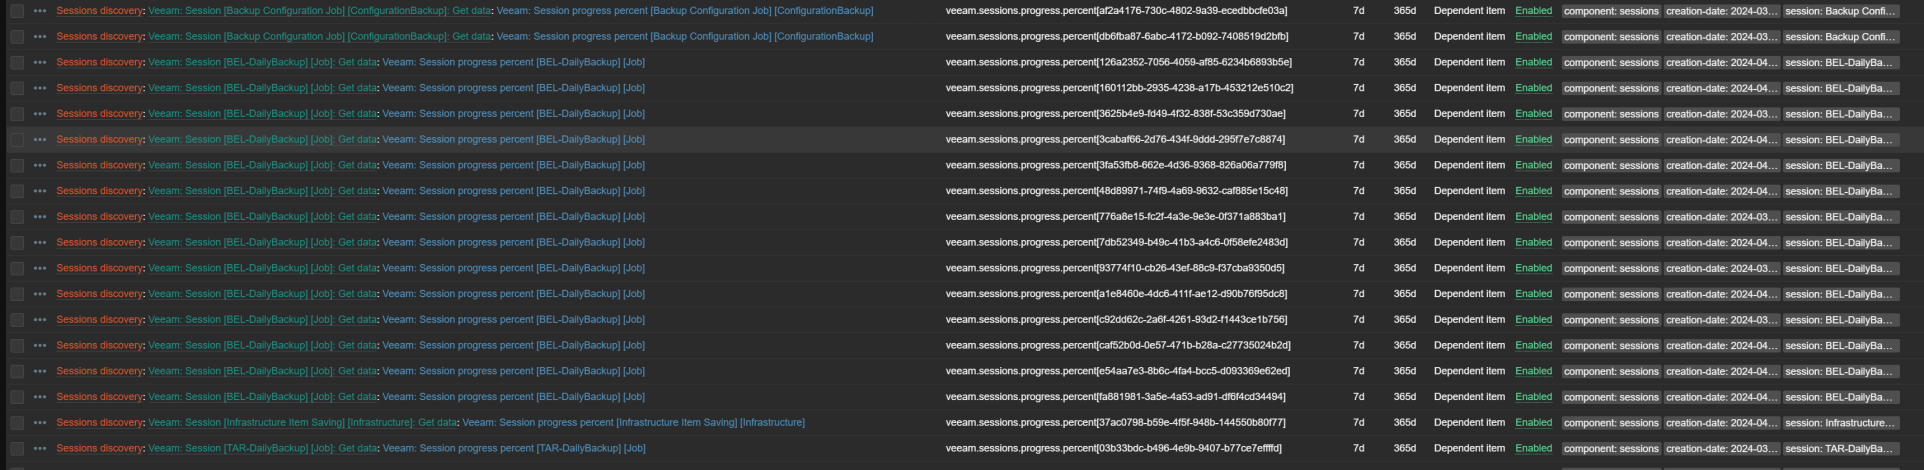Open three-dot menu for item key db6fba87
The width and height of the screenshot is (1924, 470).
click(x=40, y=37)
